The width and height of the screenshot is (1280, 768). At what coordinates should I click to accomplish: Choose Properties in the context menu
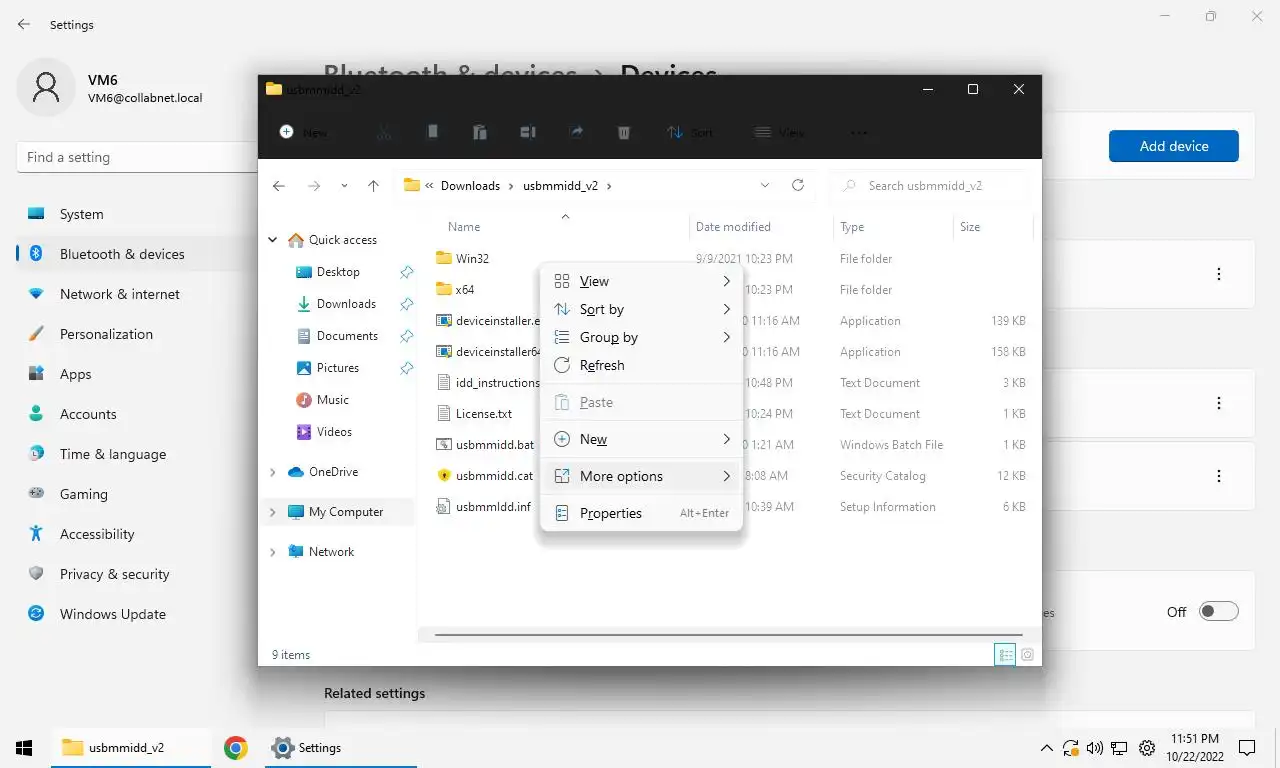click(x=642, y=514)
